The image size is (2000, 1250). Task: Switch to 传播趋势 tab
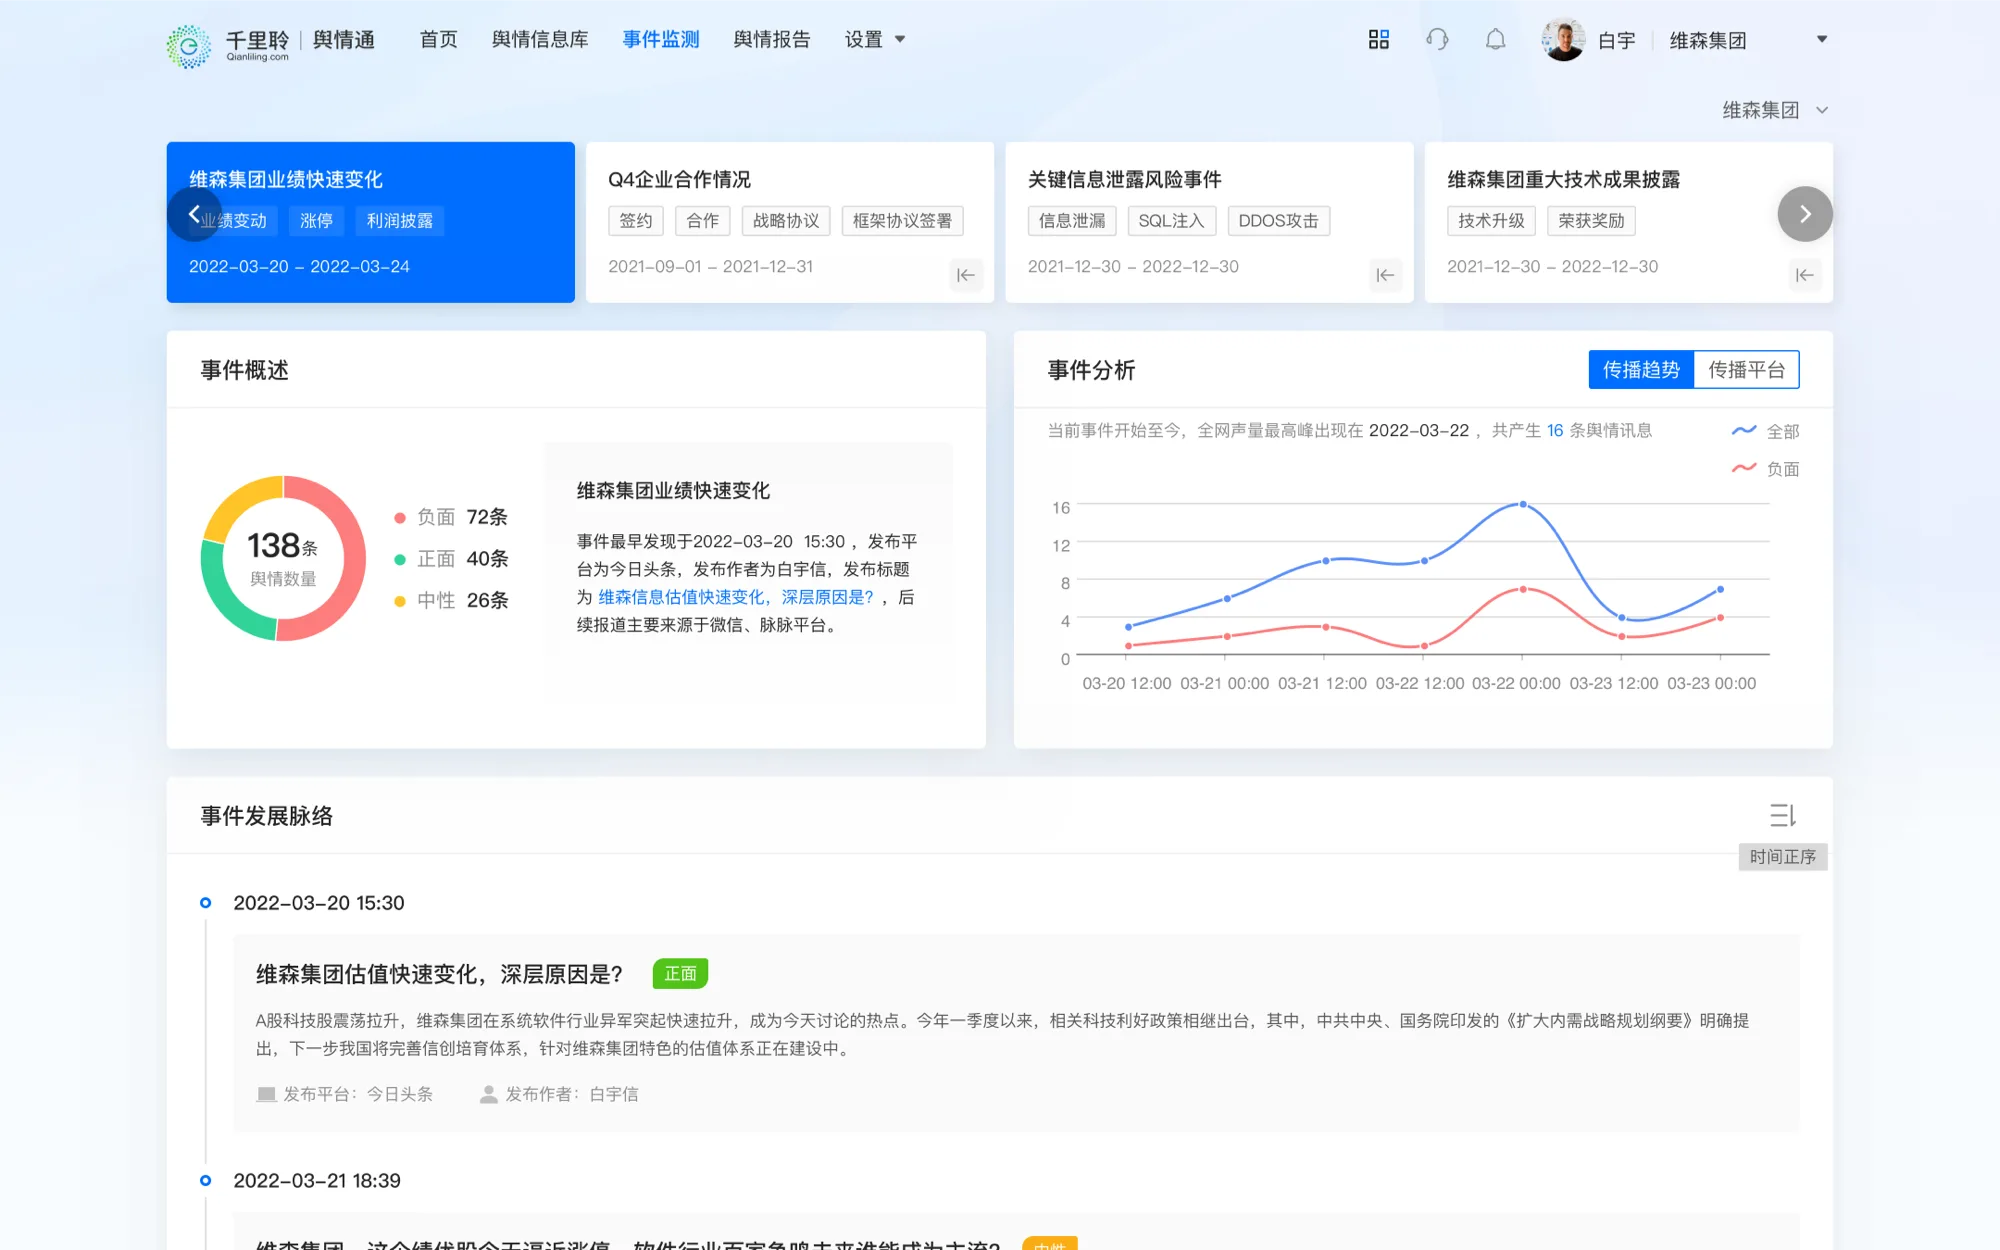coord(1641,370)
